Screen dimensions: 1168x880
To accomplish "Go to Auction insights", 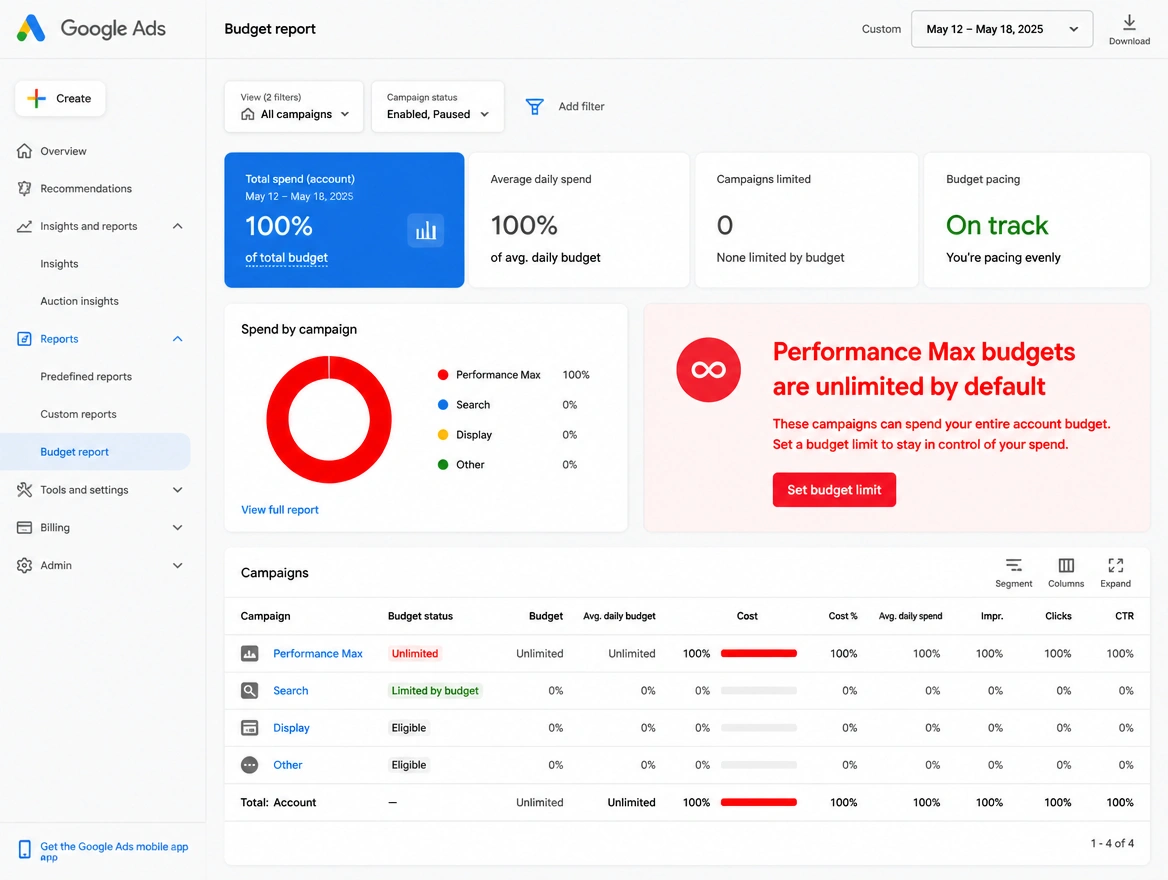I will pyautogui.click(x=79, y=301).
